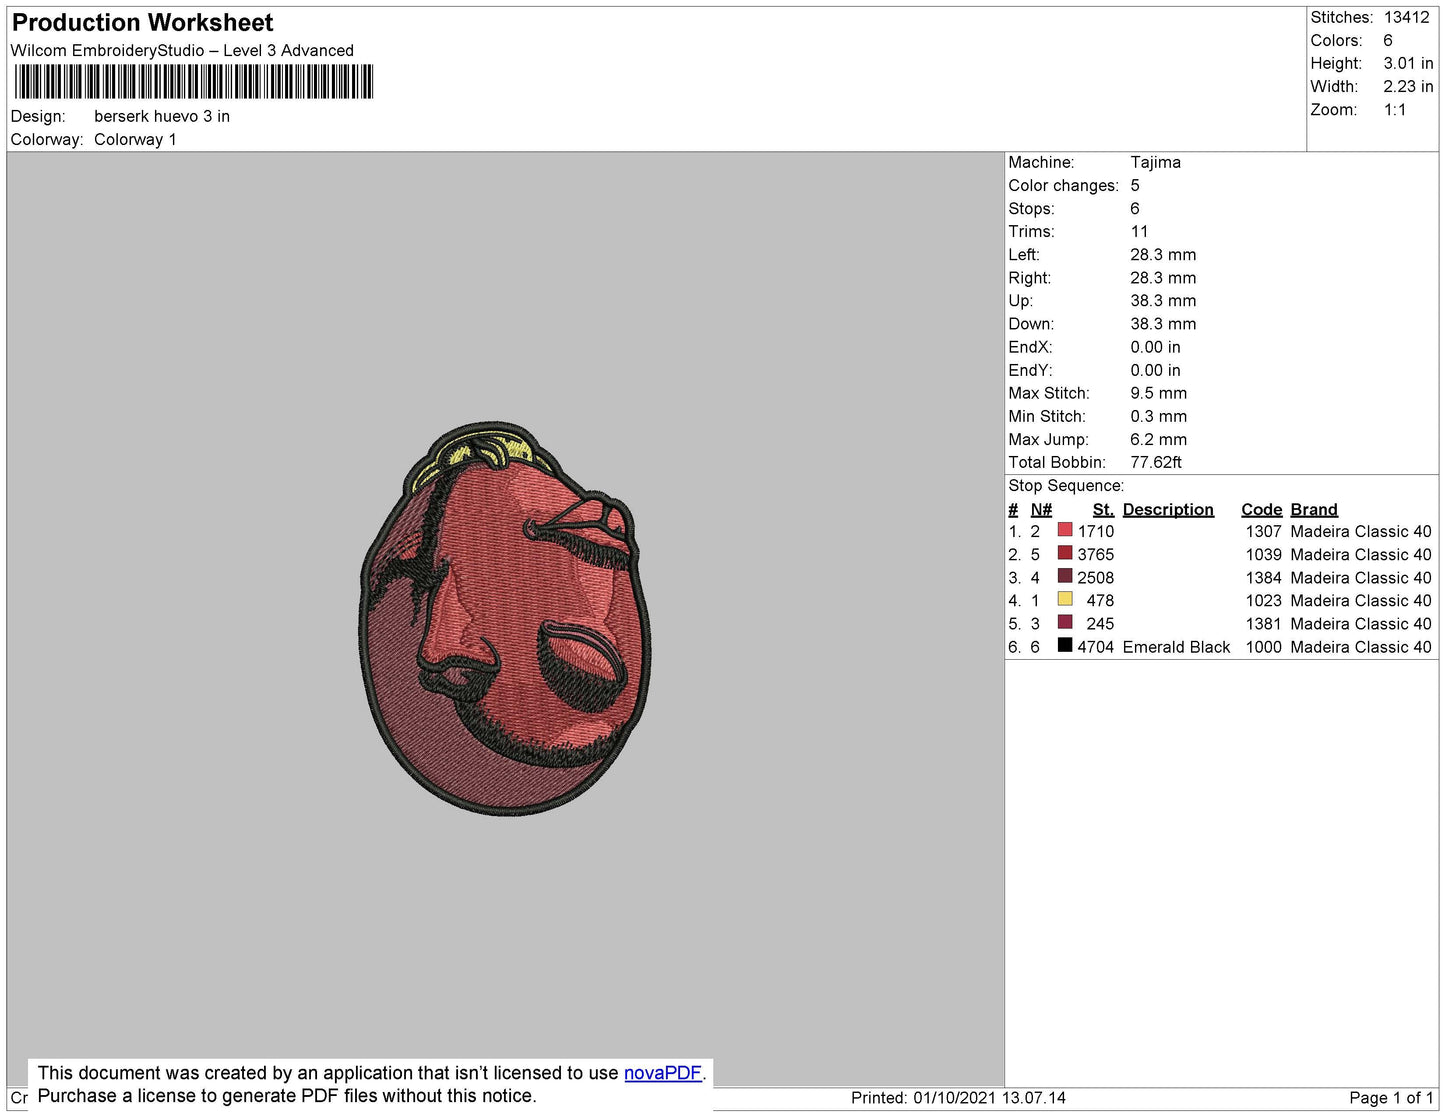Click the width value "2.23 in"
Screen dimensions: 1445x1117
(x=1408, y=86)
